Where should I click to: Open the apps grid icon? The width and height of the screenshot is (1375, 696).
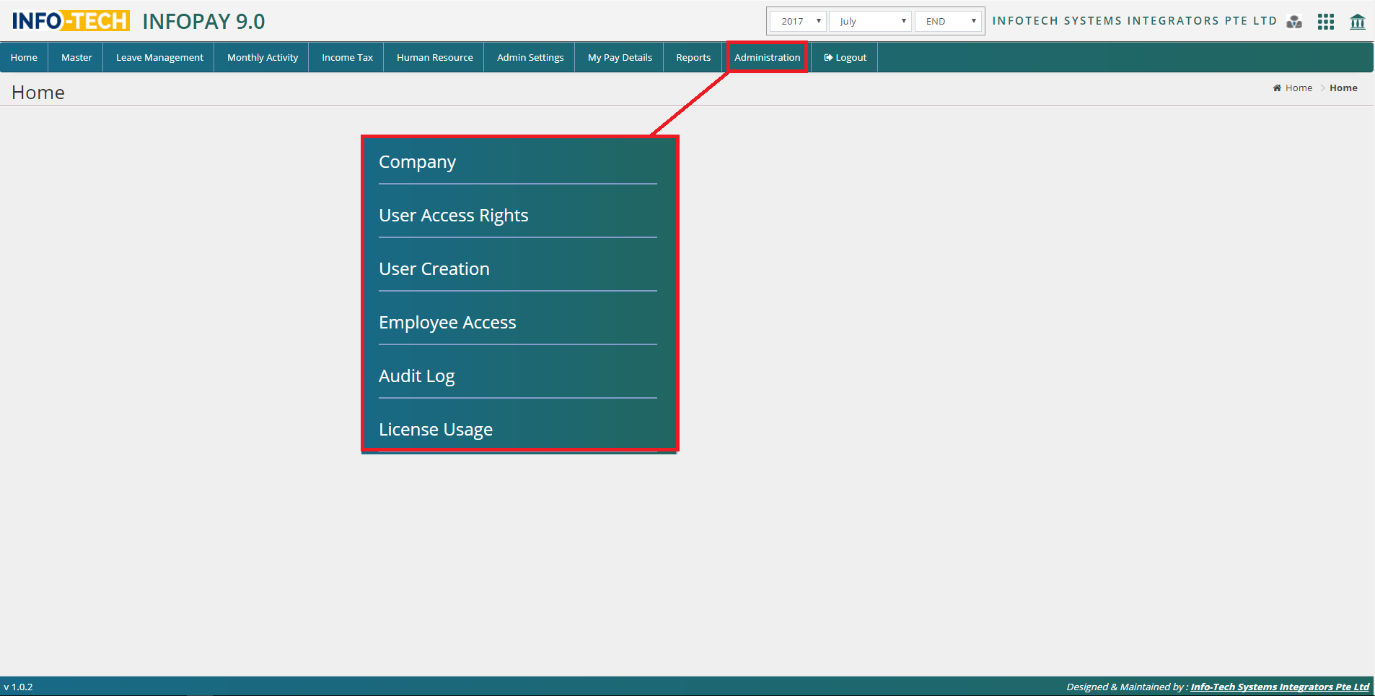tap(1326, 22)
